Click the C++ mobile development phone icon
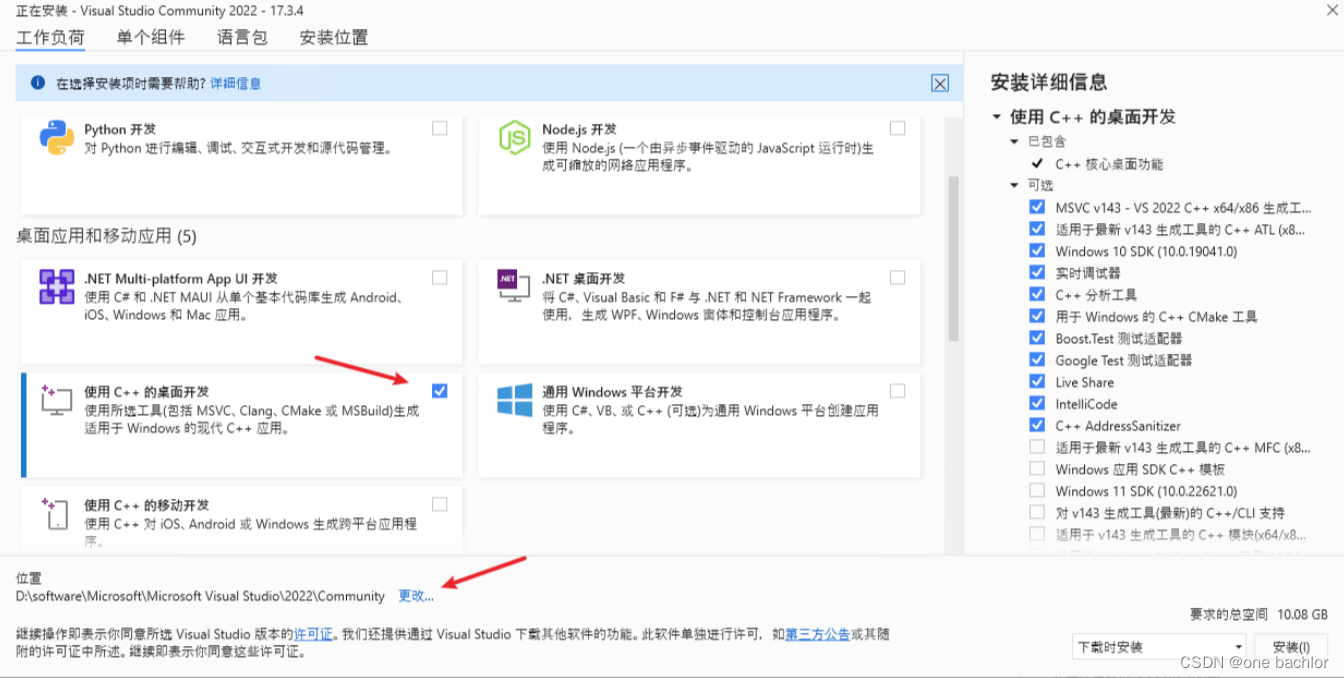Viewport: 1344px width, 678px height. [57, 513]
